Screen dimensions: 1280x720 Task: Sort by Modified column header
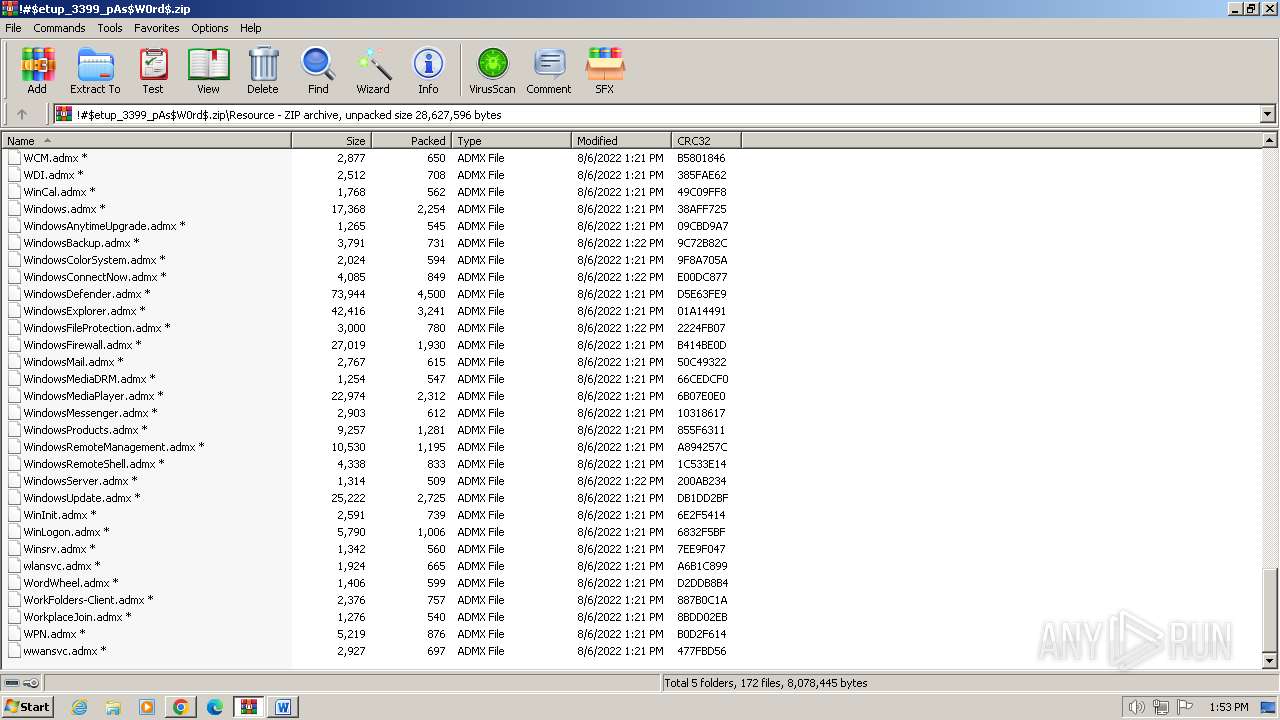(x=621, y=141)
